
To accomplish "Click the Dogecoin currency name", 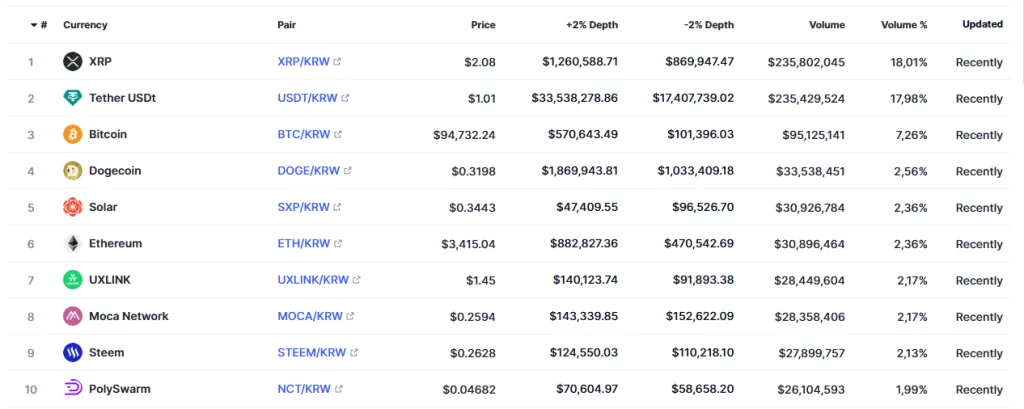I will 115,171.
